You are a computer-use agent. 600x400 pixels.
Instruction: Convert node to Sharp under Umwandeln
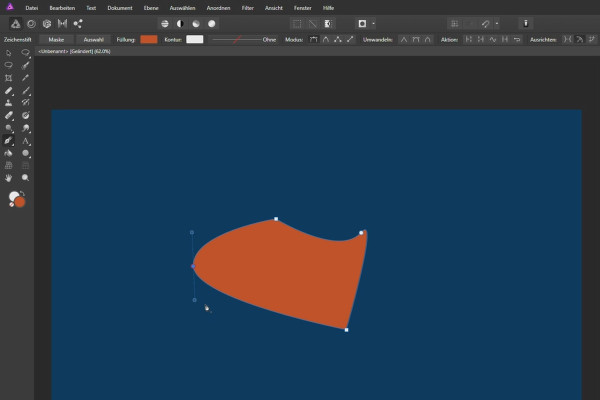tap(404, 39)
